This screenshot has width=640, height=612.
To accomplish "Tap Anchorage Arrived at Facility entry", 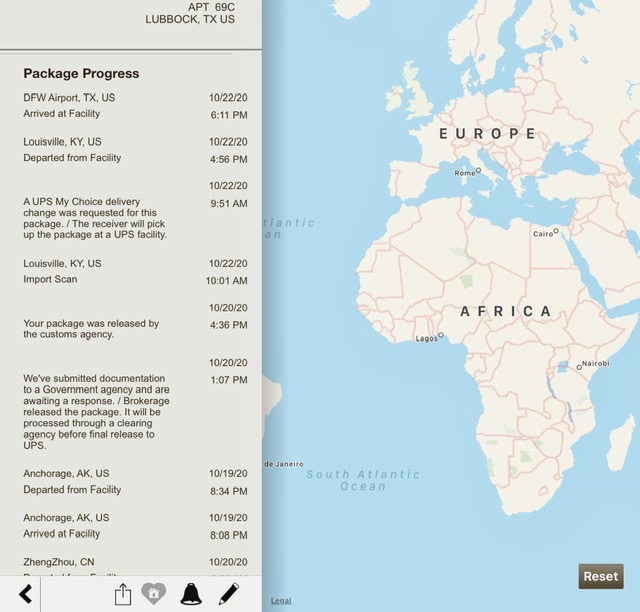I will (135, 526).
